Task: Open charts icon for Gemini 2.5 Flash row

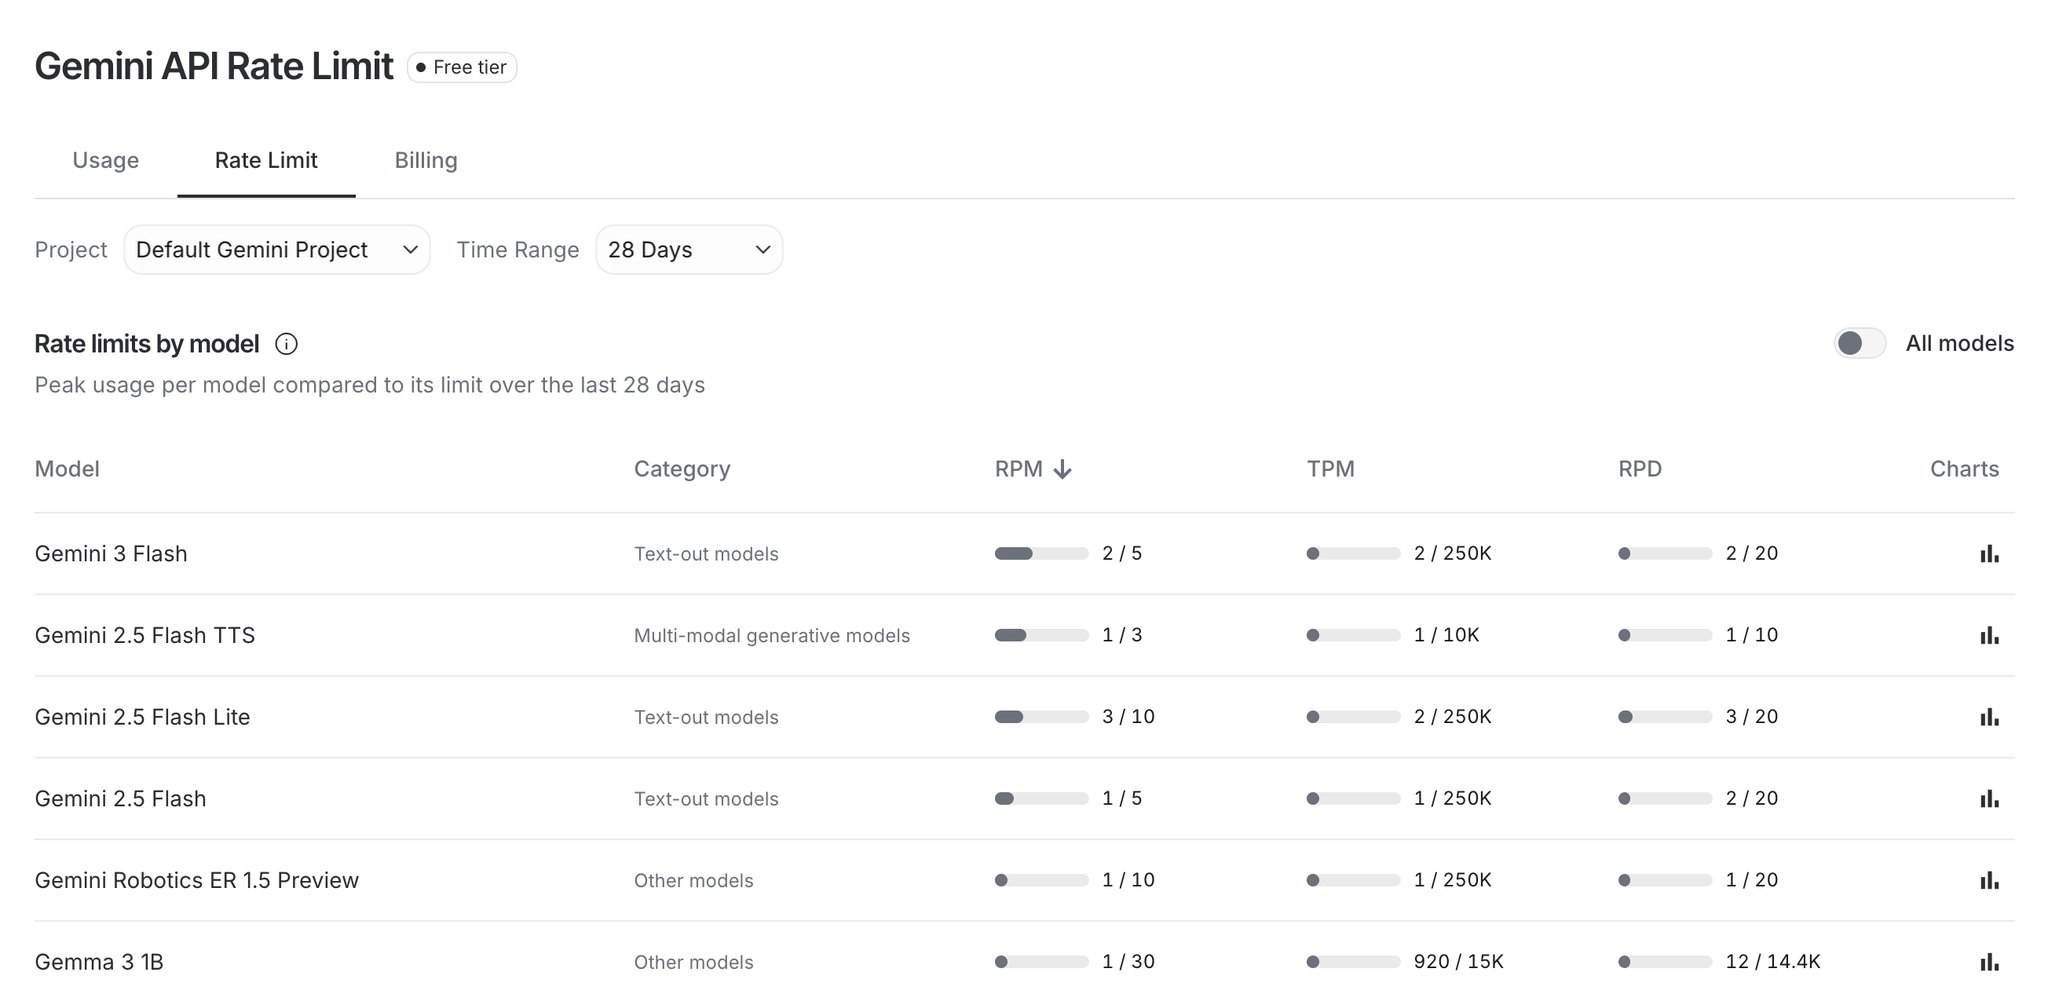Action: [x=1989, y=799]
